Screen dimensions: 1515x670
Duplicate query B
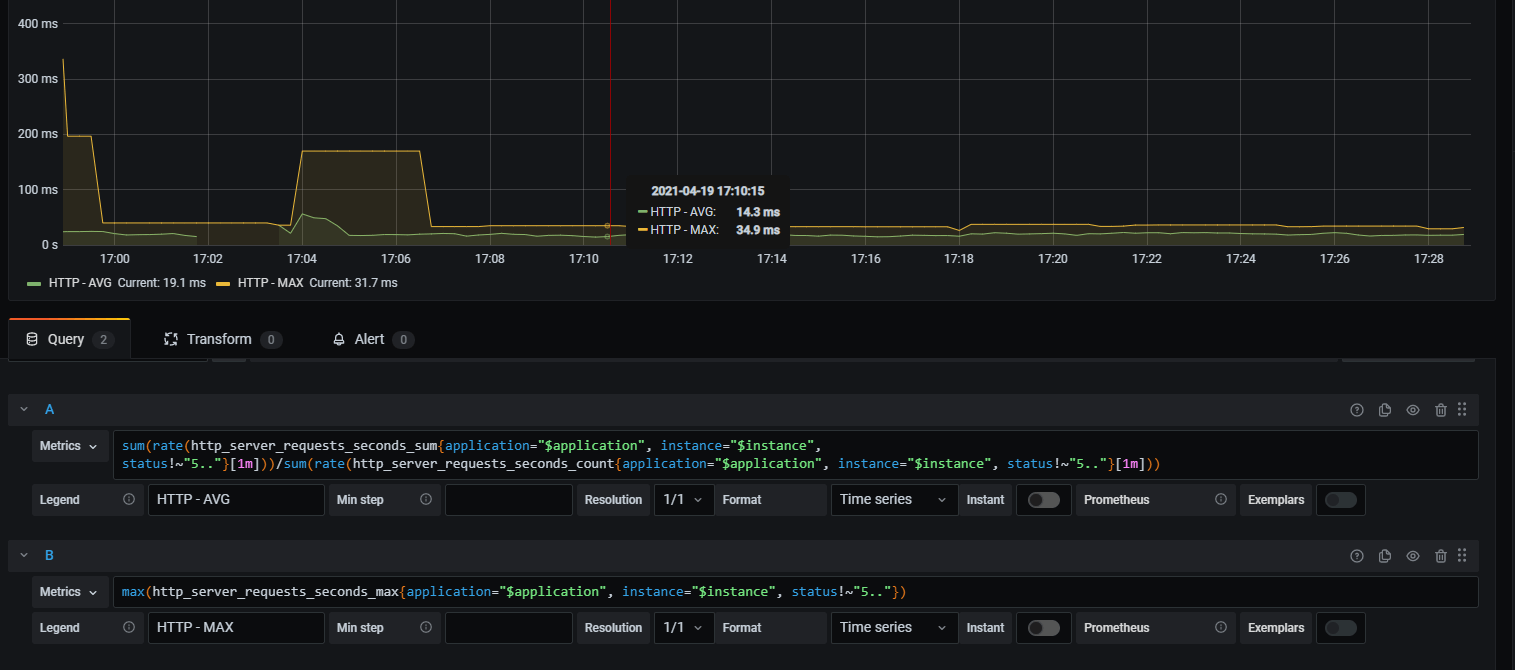1385,556
